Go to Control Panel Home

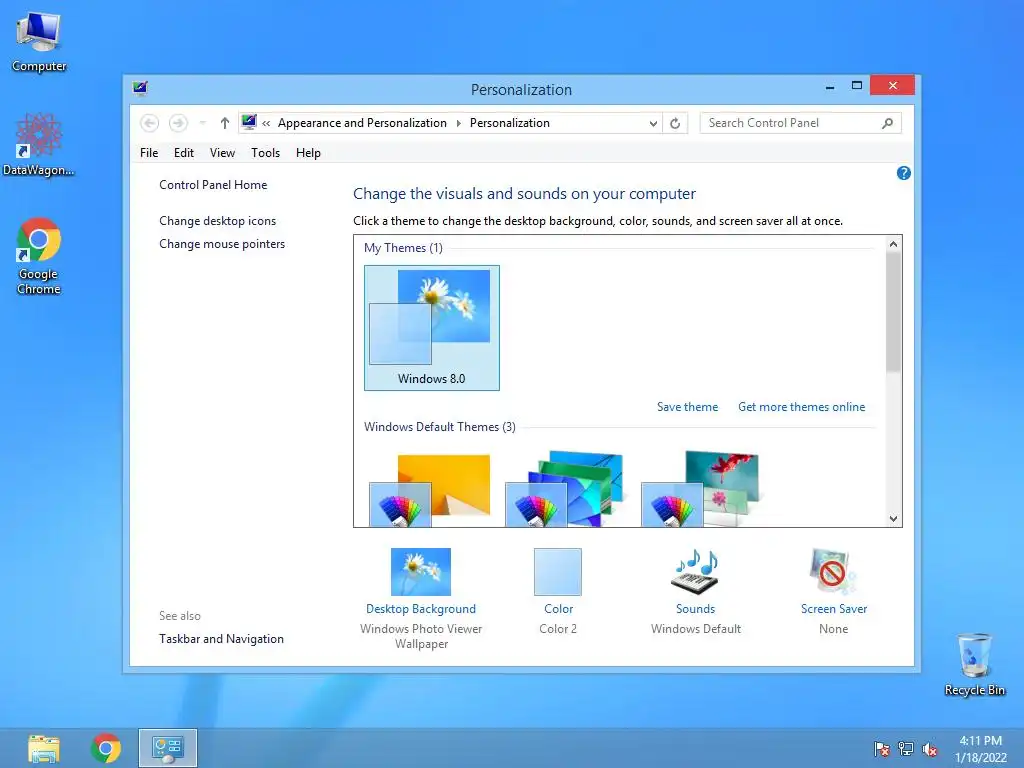coord(213,185)
